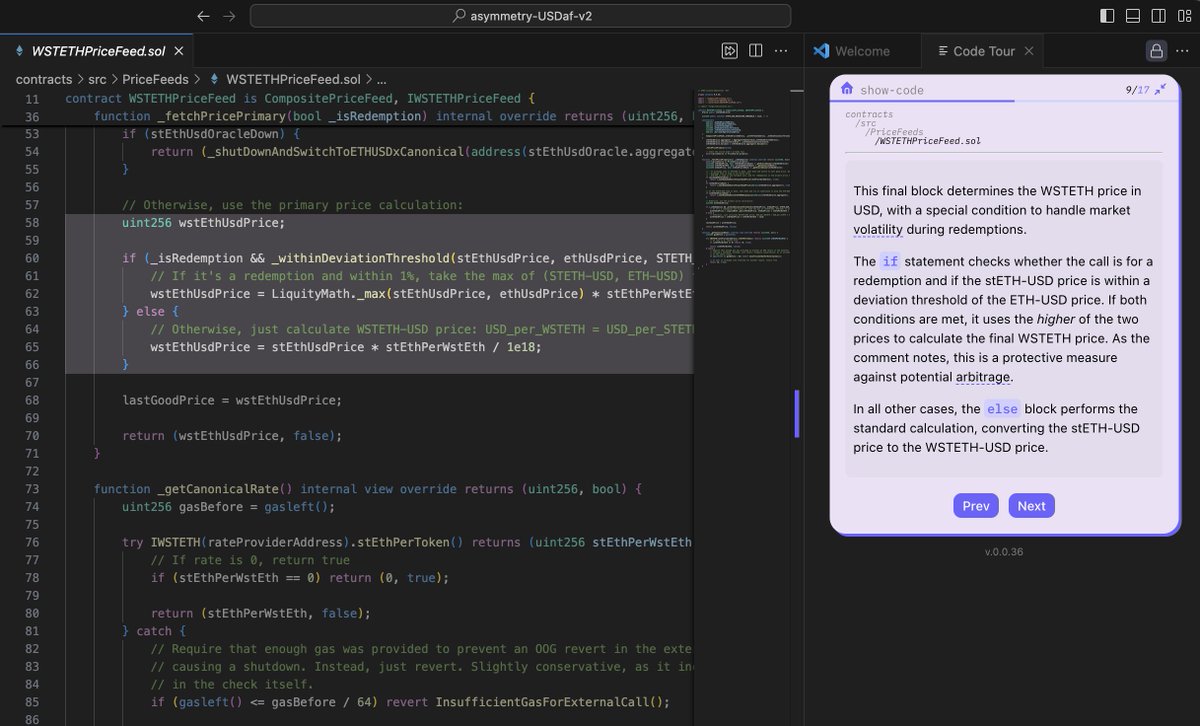Click the WSTETHPriceFeed.sol breadcrumb
Screen dimensions: 1200x726
[293, 79]
